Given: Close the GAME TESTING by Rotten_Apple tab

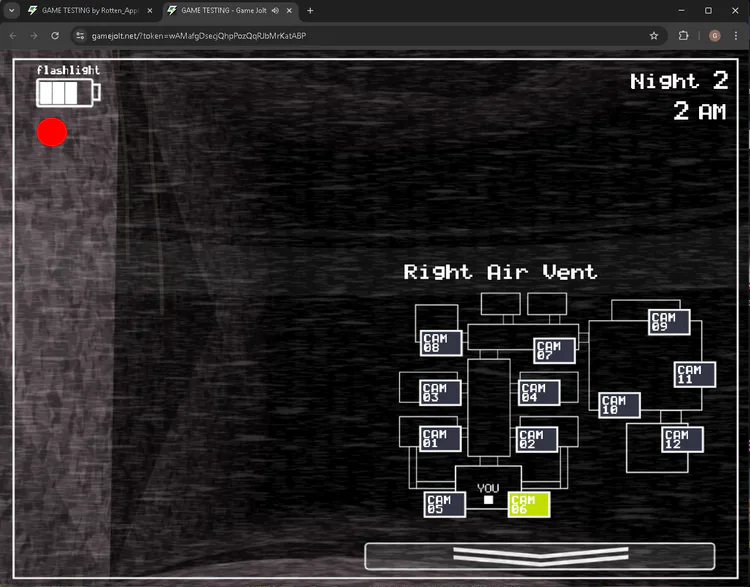Looking at the screenshot, I should 150,11.
